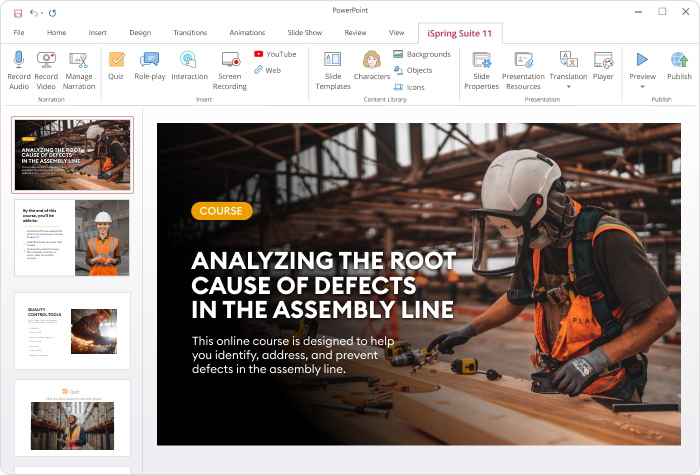
Task: Go to the Animations tab
Action: tap(247, 33)
